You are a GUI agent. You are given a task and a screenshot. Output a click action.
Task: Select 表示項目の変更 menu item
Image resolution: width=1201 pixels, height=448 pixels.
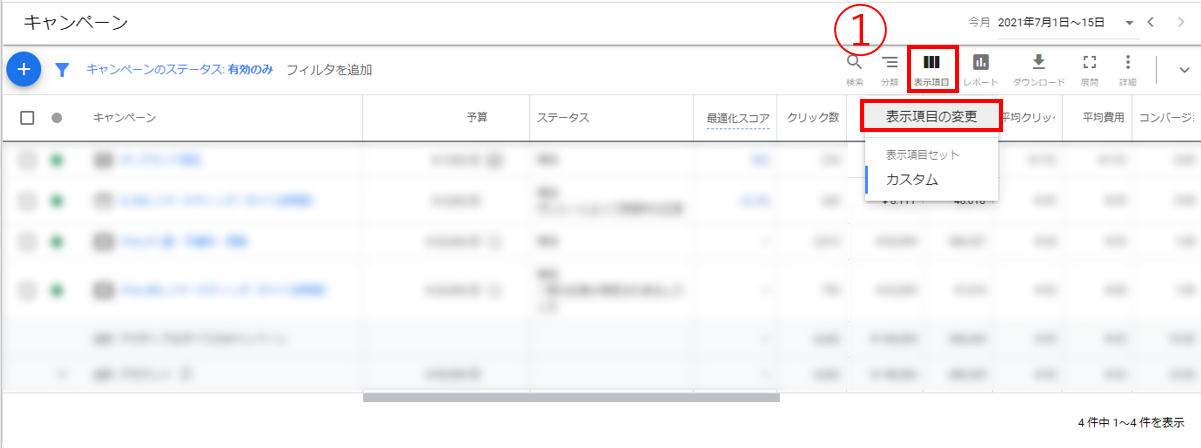pyautogui.click(x=931, y=116)
